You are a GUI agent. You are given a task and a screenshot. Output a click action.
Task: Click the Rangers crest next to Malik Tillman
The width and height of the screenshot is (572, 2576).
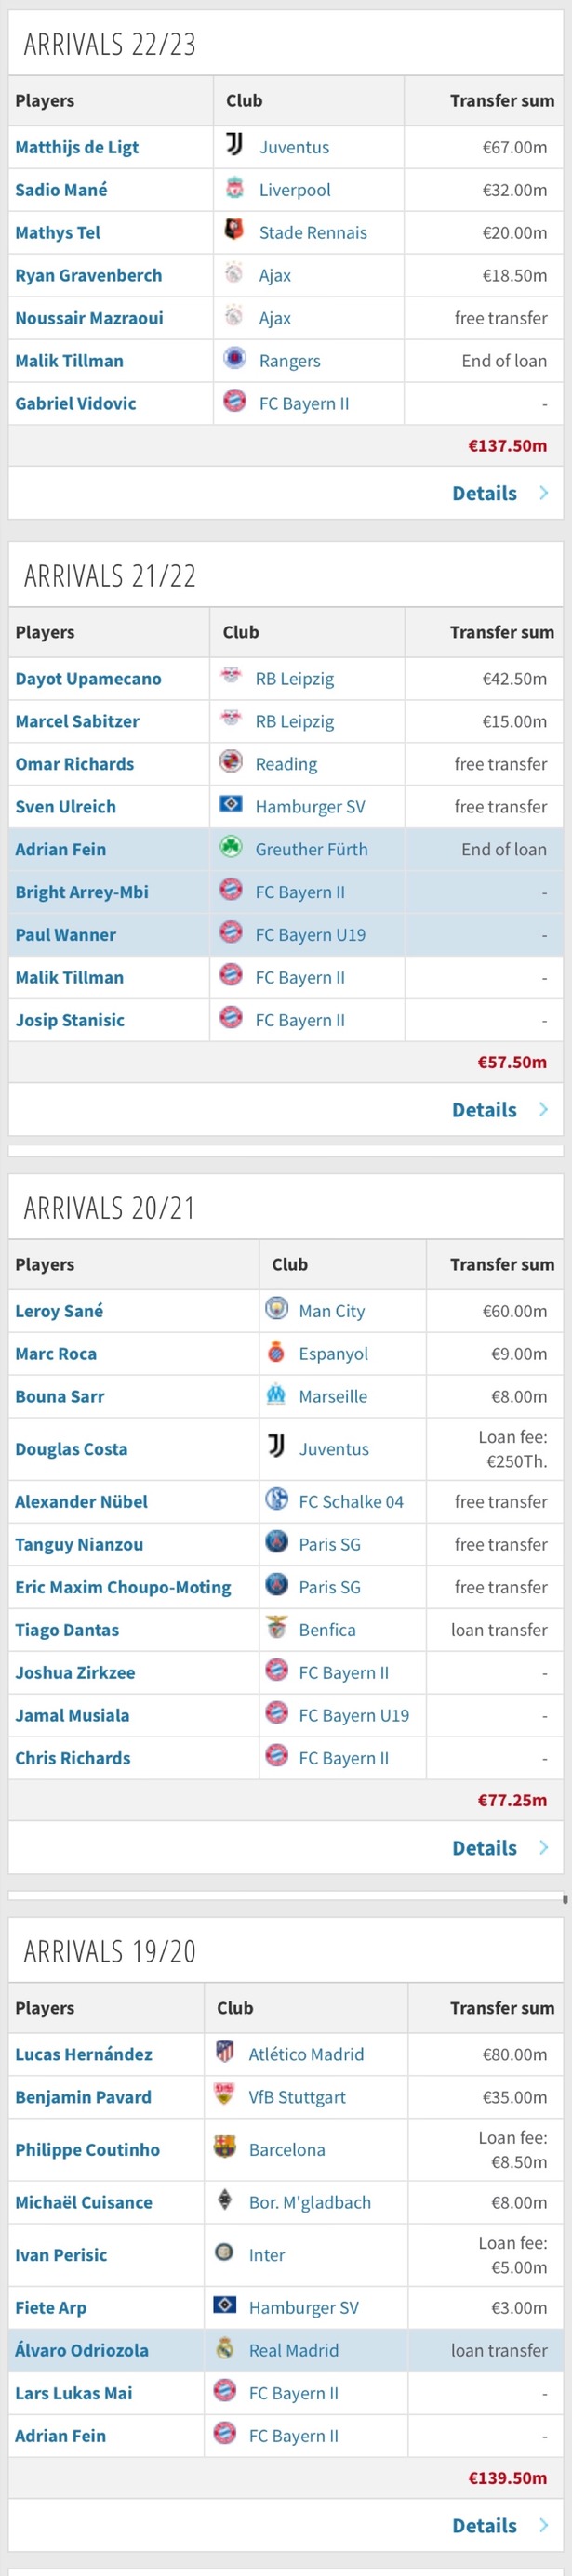click(x=234, y=359)
